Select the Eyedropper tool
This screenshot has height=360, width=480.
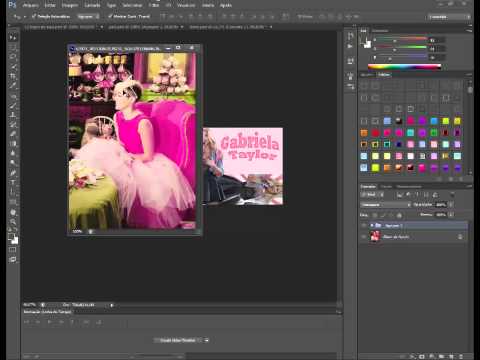coord(13,86)
